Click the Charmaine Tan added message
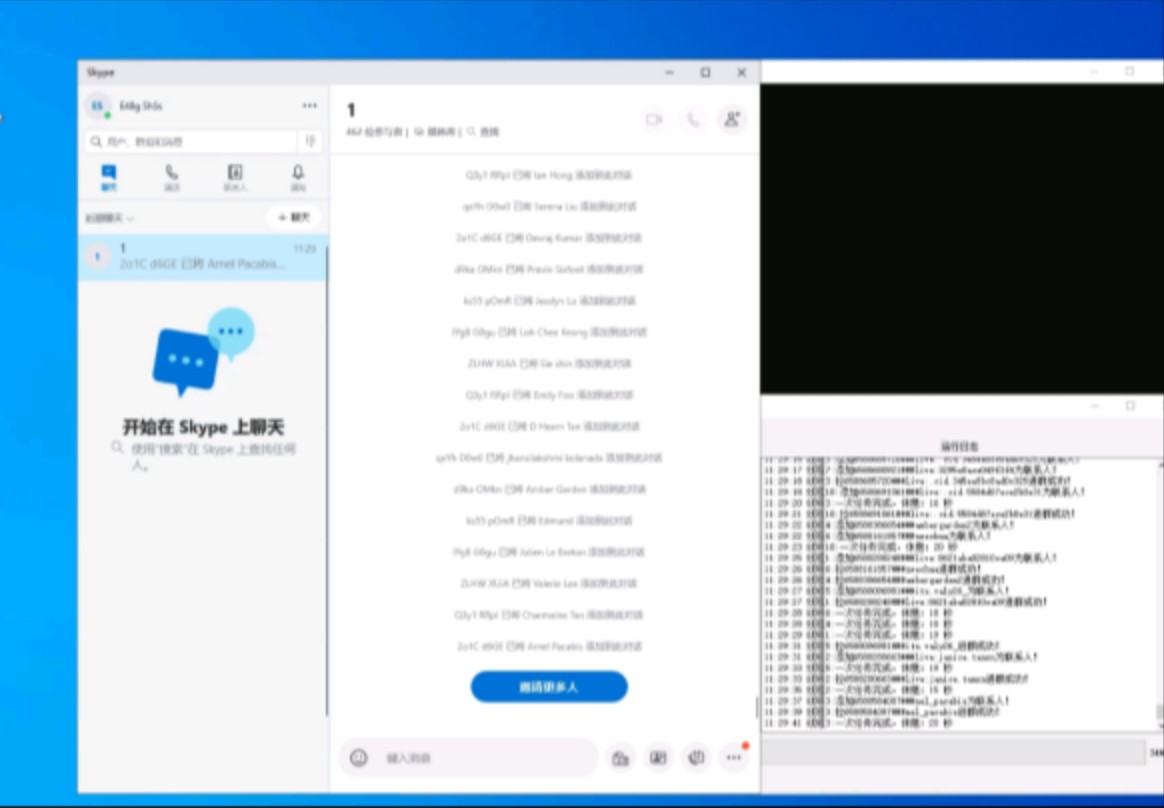The width and height of the screenshot is (1164, 808). pyautogui.click(x=549, y=615)
